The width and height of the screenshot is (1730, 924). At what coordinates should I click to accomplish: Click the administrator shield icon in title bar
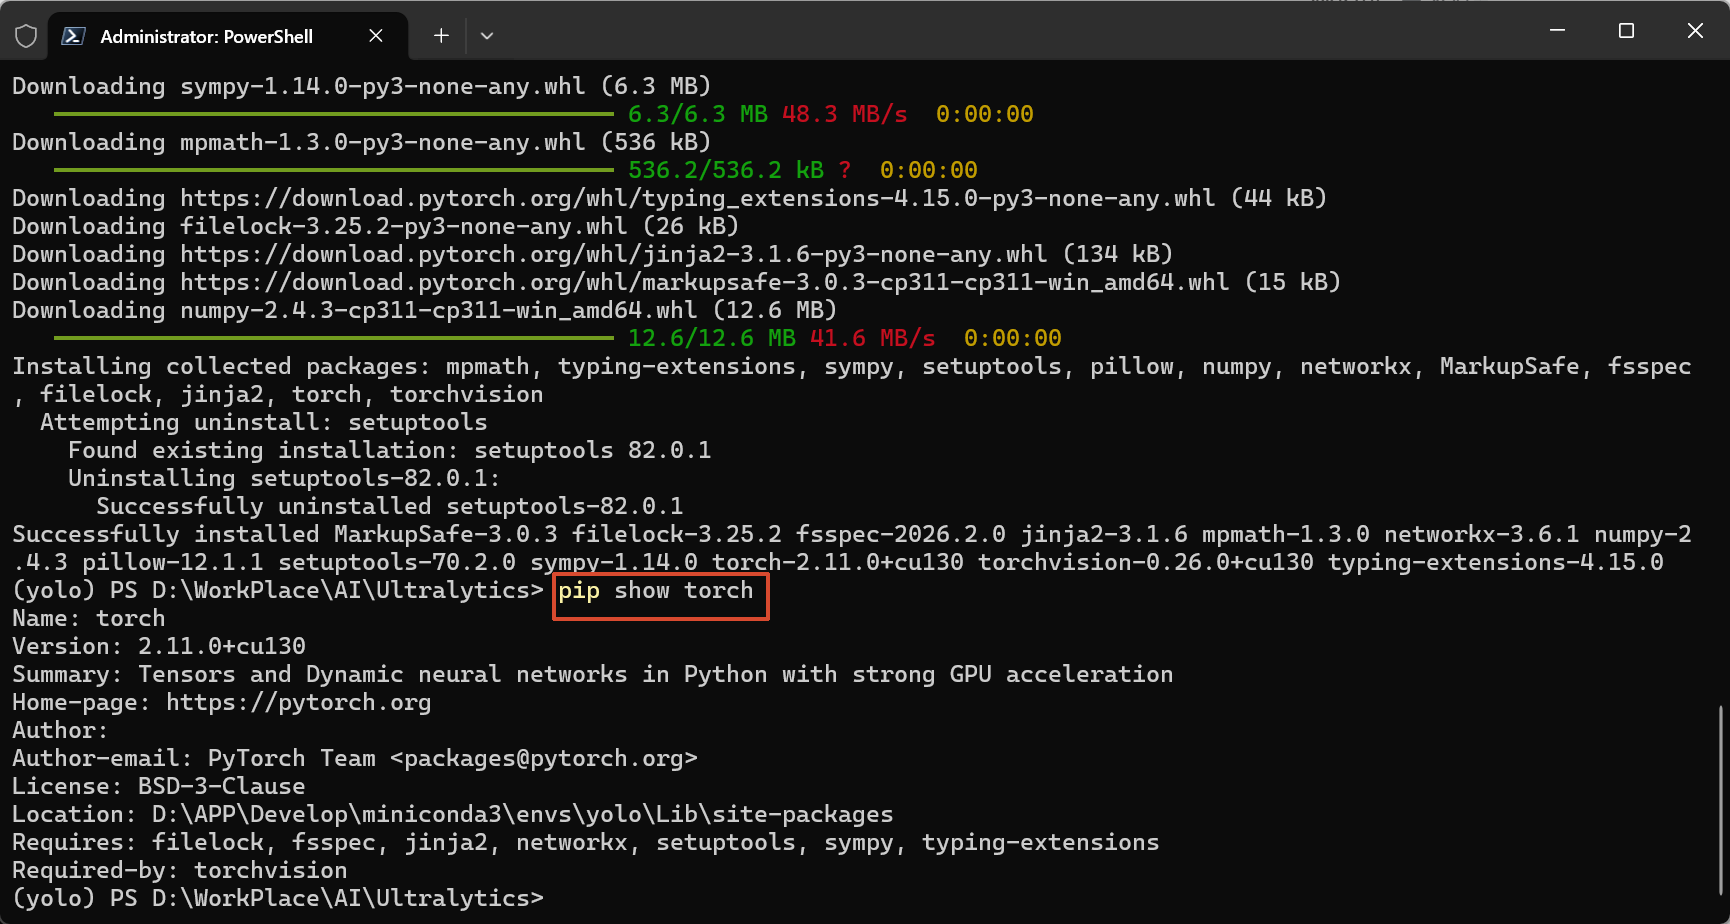point(26,36)
